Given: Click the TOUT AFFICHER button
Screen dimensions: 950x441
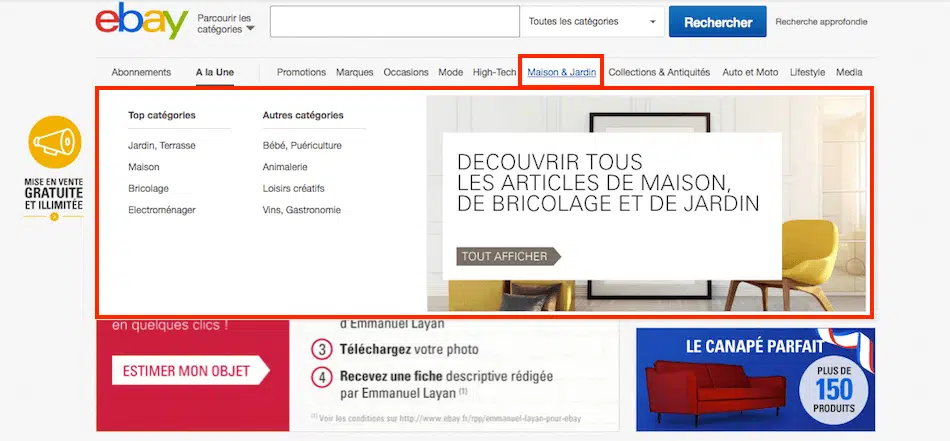Looking at the screenshot, I should [507, 256].
